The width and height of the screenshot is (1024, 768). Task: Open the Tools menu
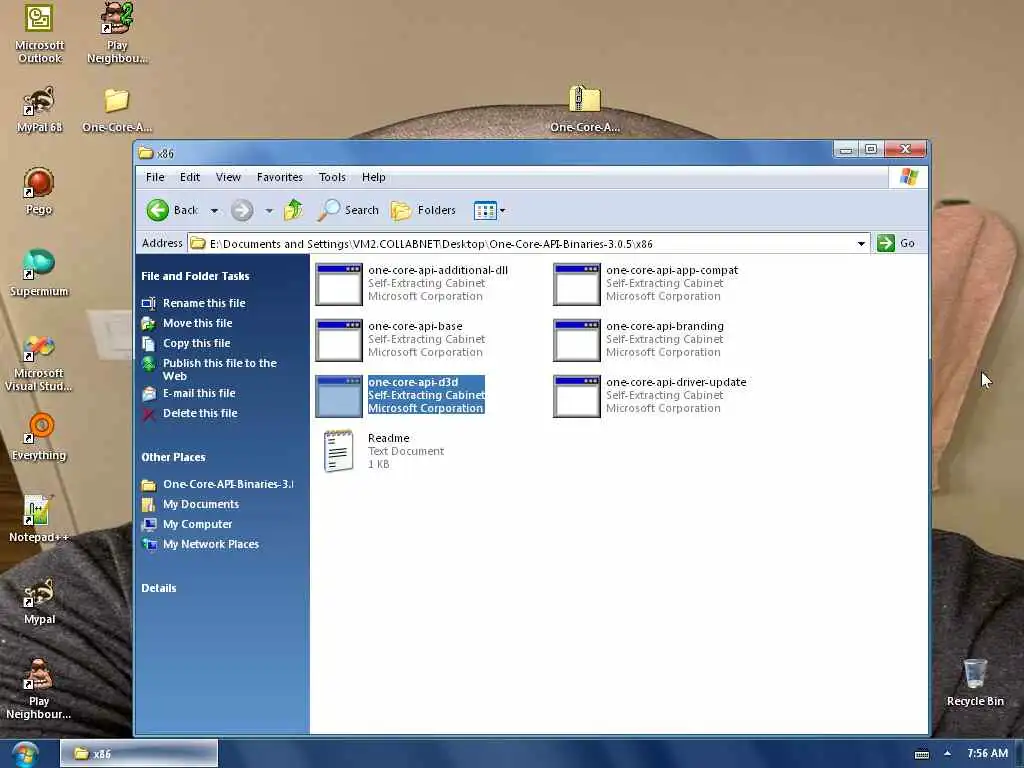[x=332, y=177]
